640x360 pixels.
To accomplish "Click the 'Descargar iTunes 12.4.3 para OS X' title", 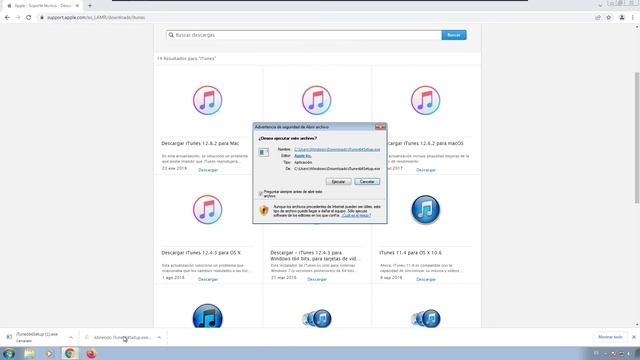I will click(x=201, y=253).
